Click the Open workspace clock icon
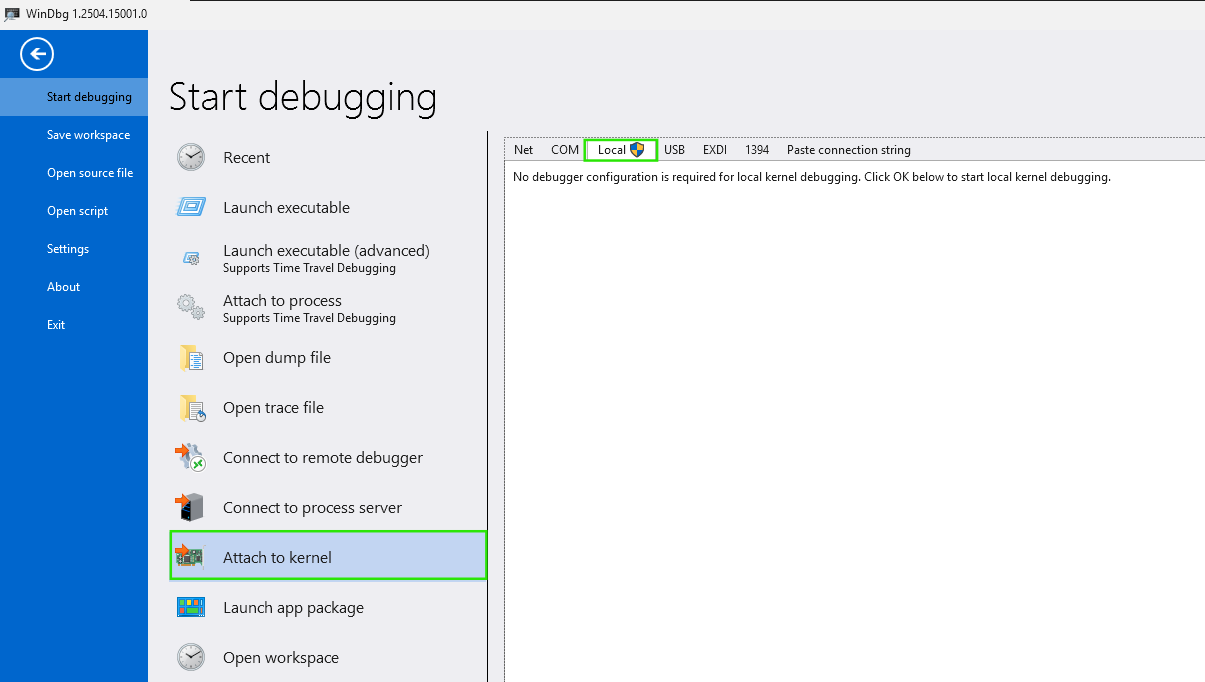 click(191, 657)
